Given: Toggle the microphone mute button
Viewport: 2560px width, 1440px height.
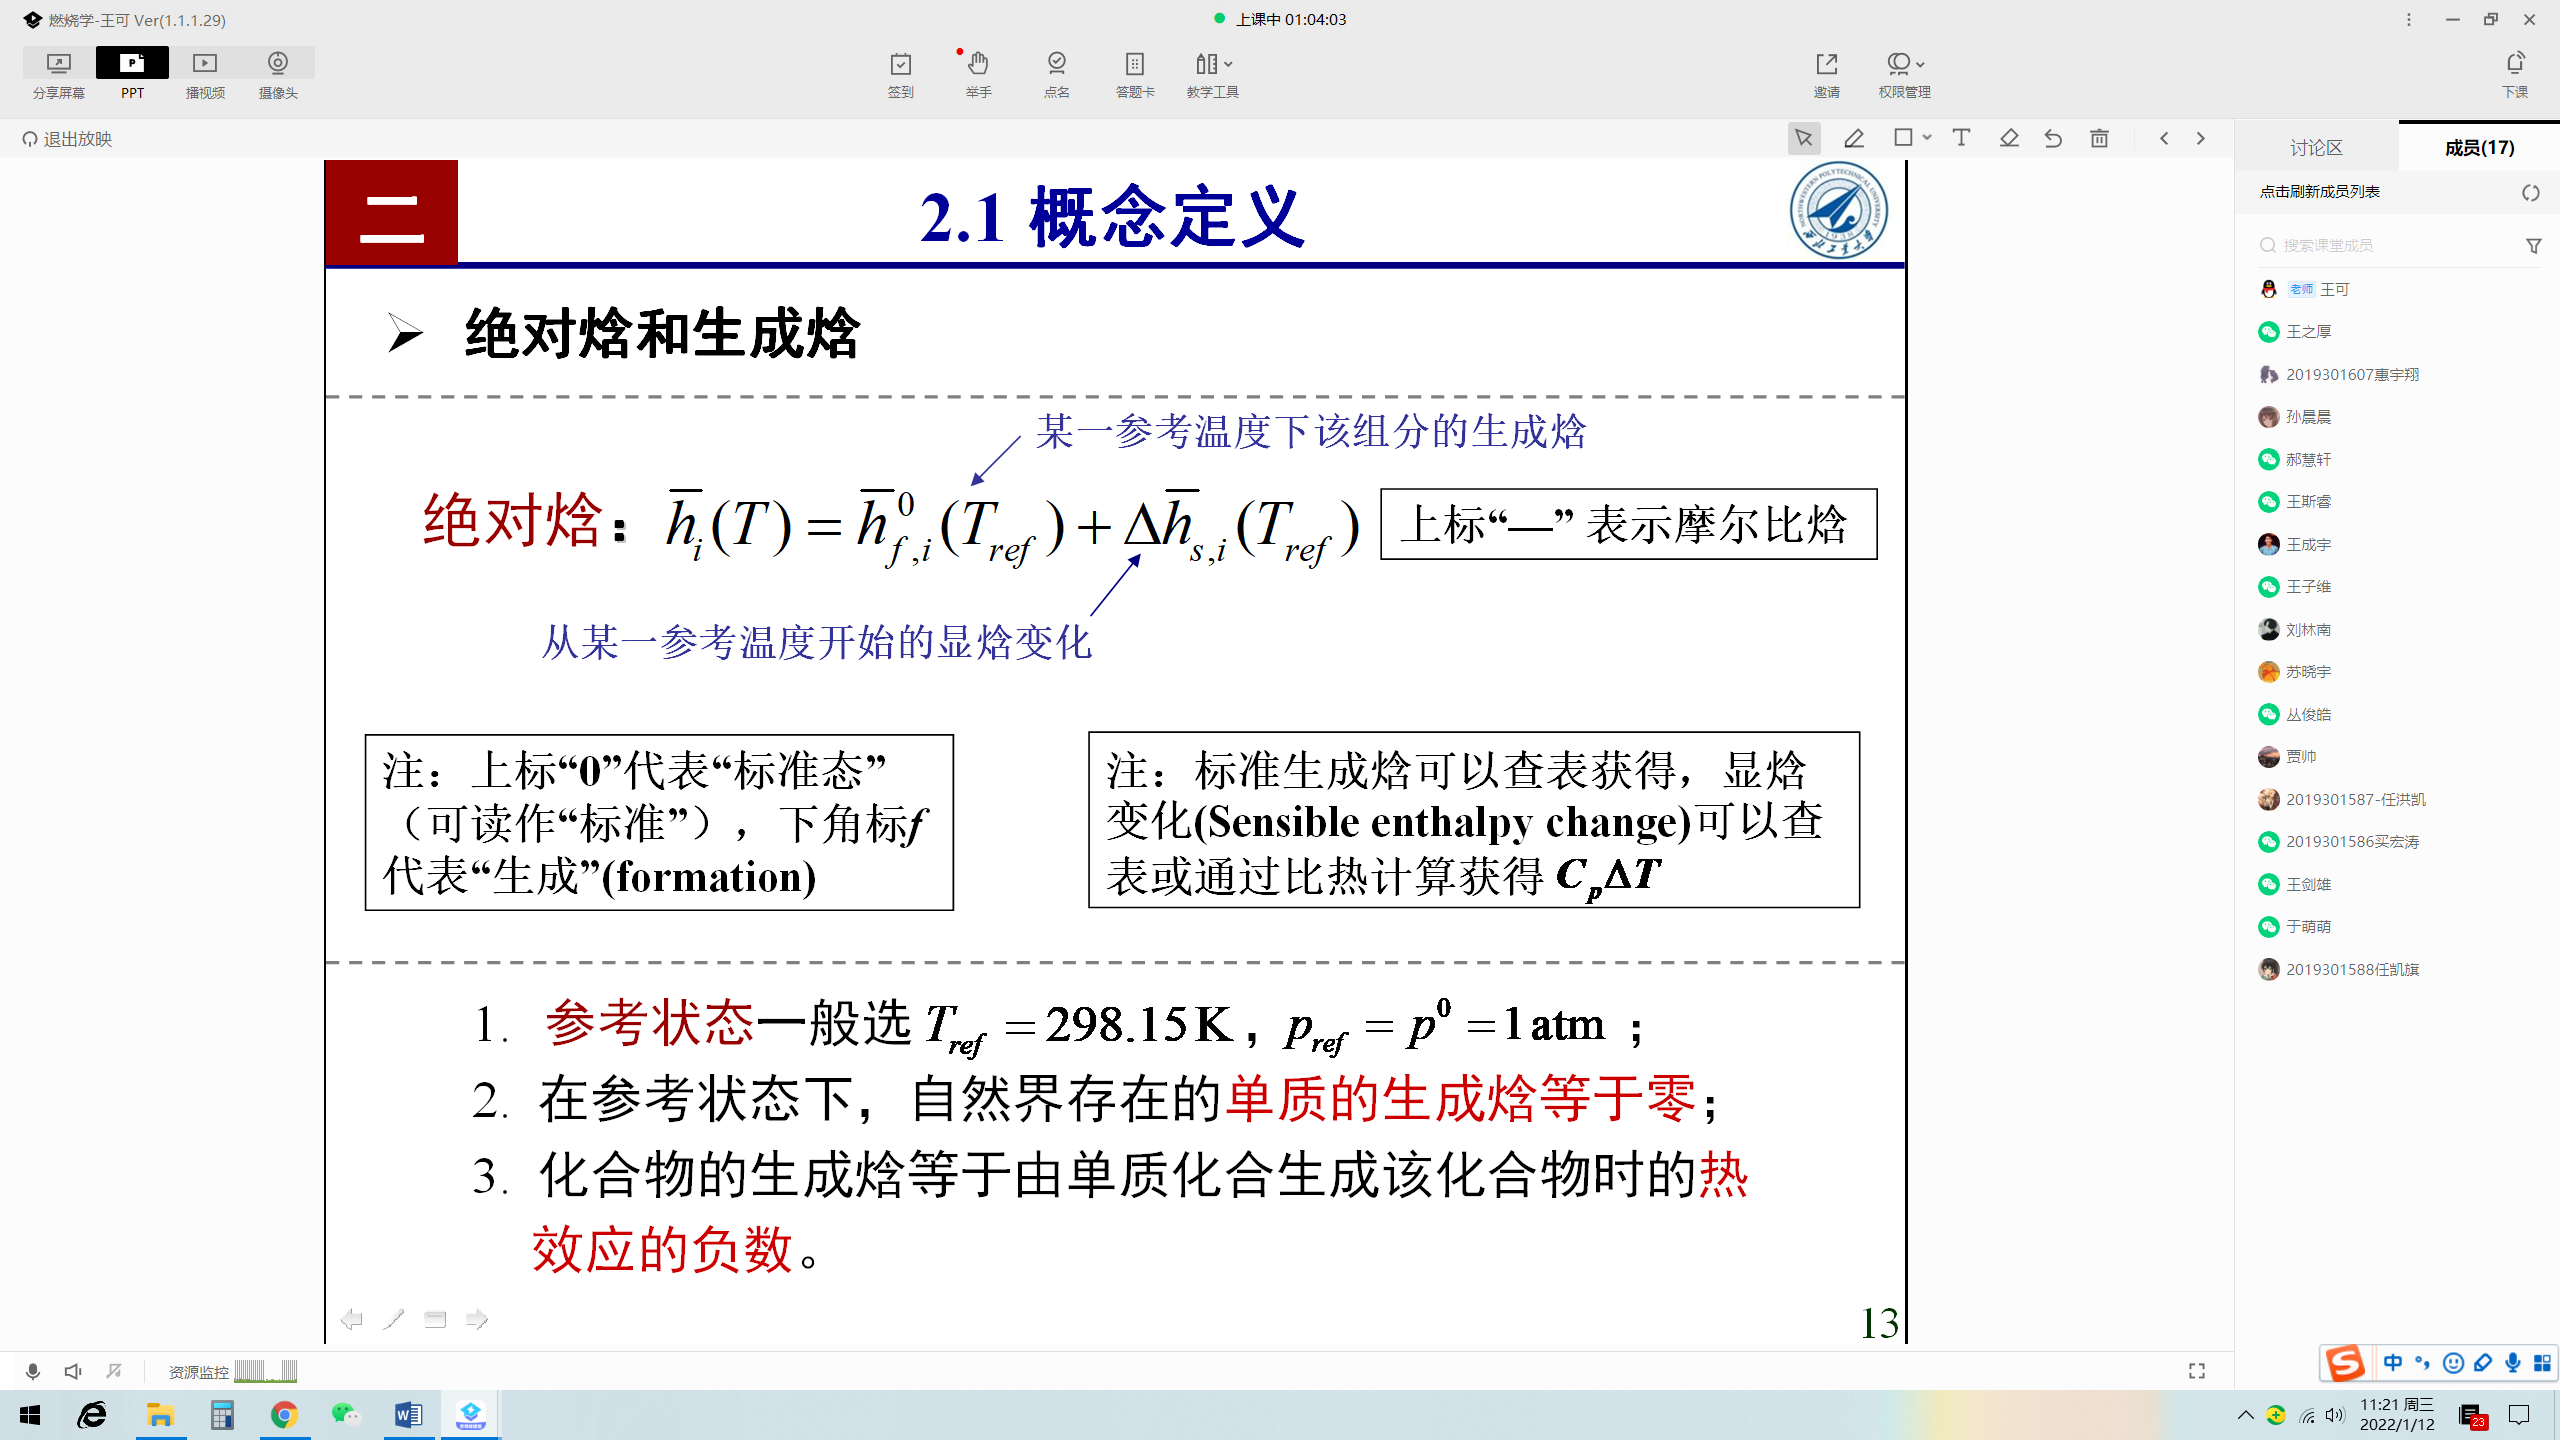Looking at the screenshot, I should click(33, 1371).
